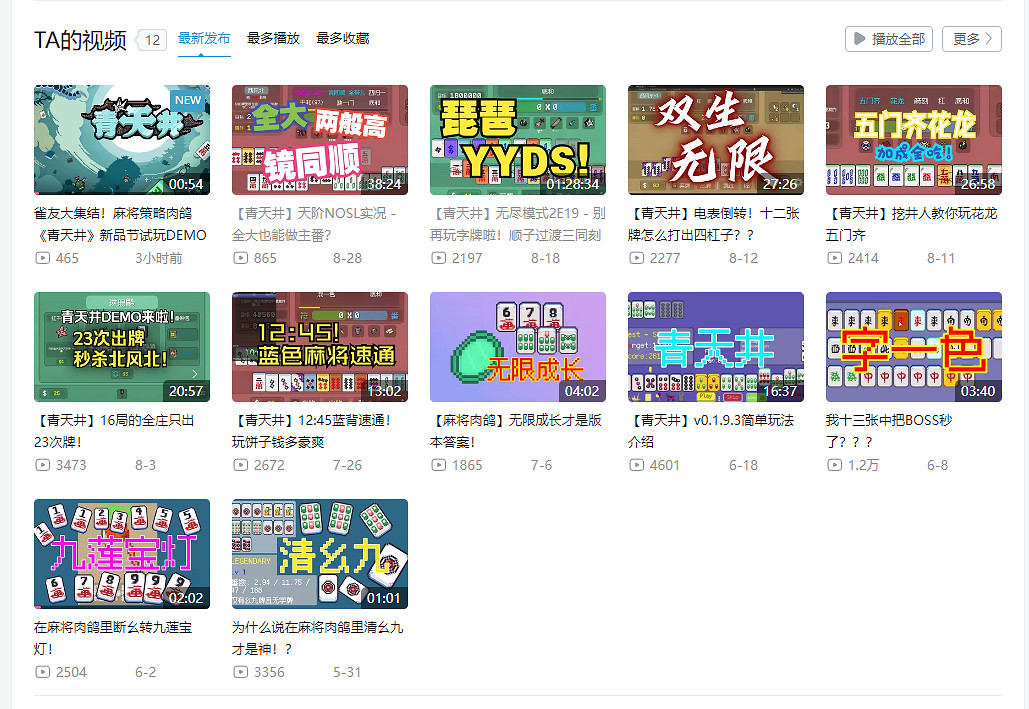Open the 五门齐花龙 video thumbnail
Viewport: 1029px width, 709px height.
913,139
